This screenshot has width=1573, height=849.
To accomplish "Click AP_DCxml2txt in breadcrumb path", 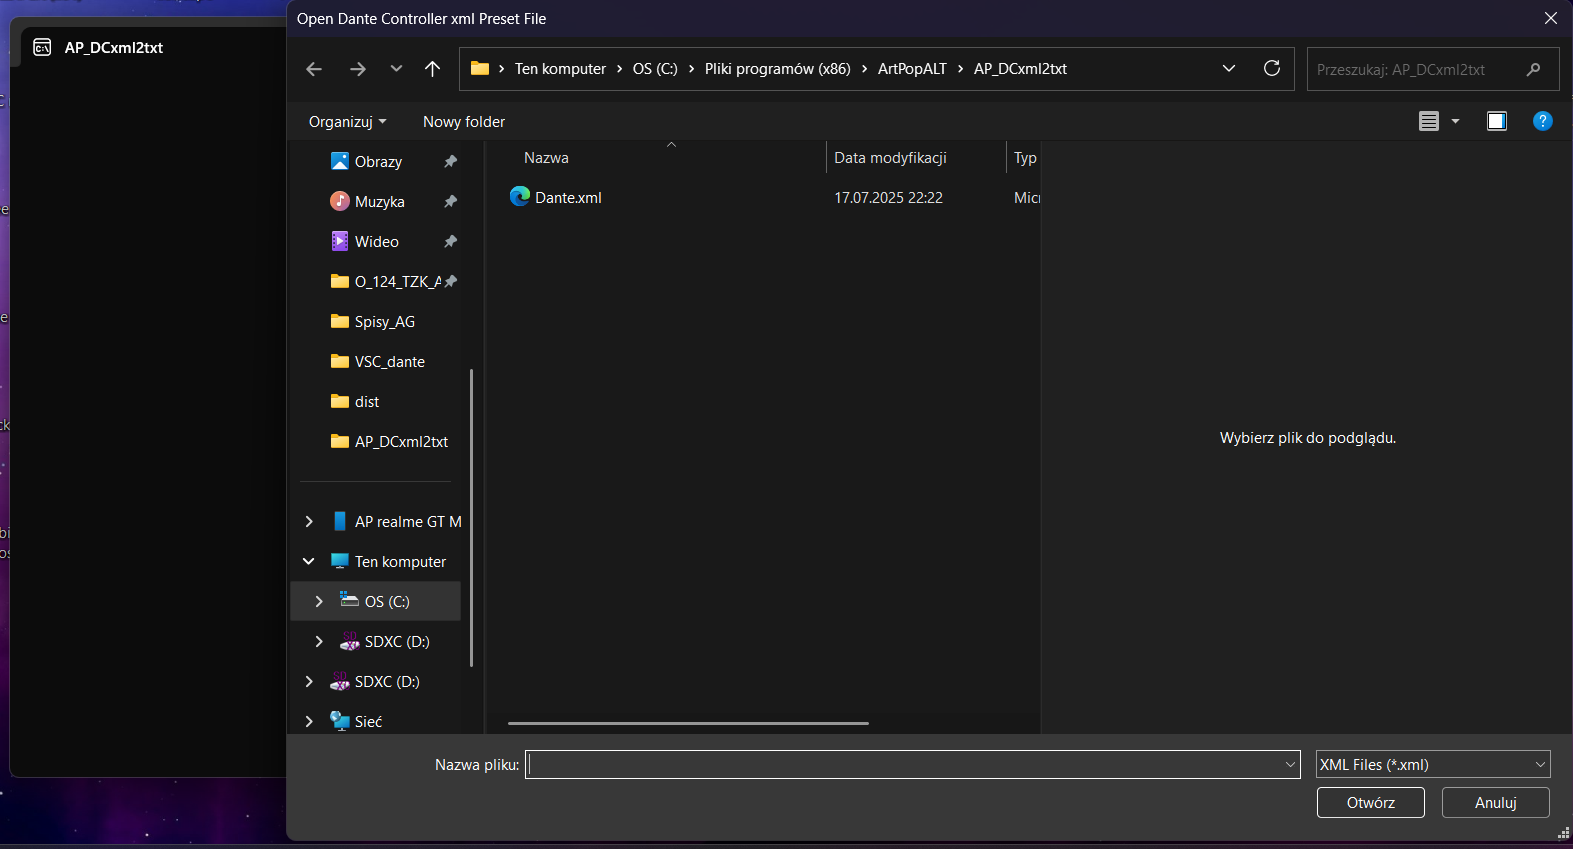I will (x=1020, y=69).
